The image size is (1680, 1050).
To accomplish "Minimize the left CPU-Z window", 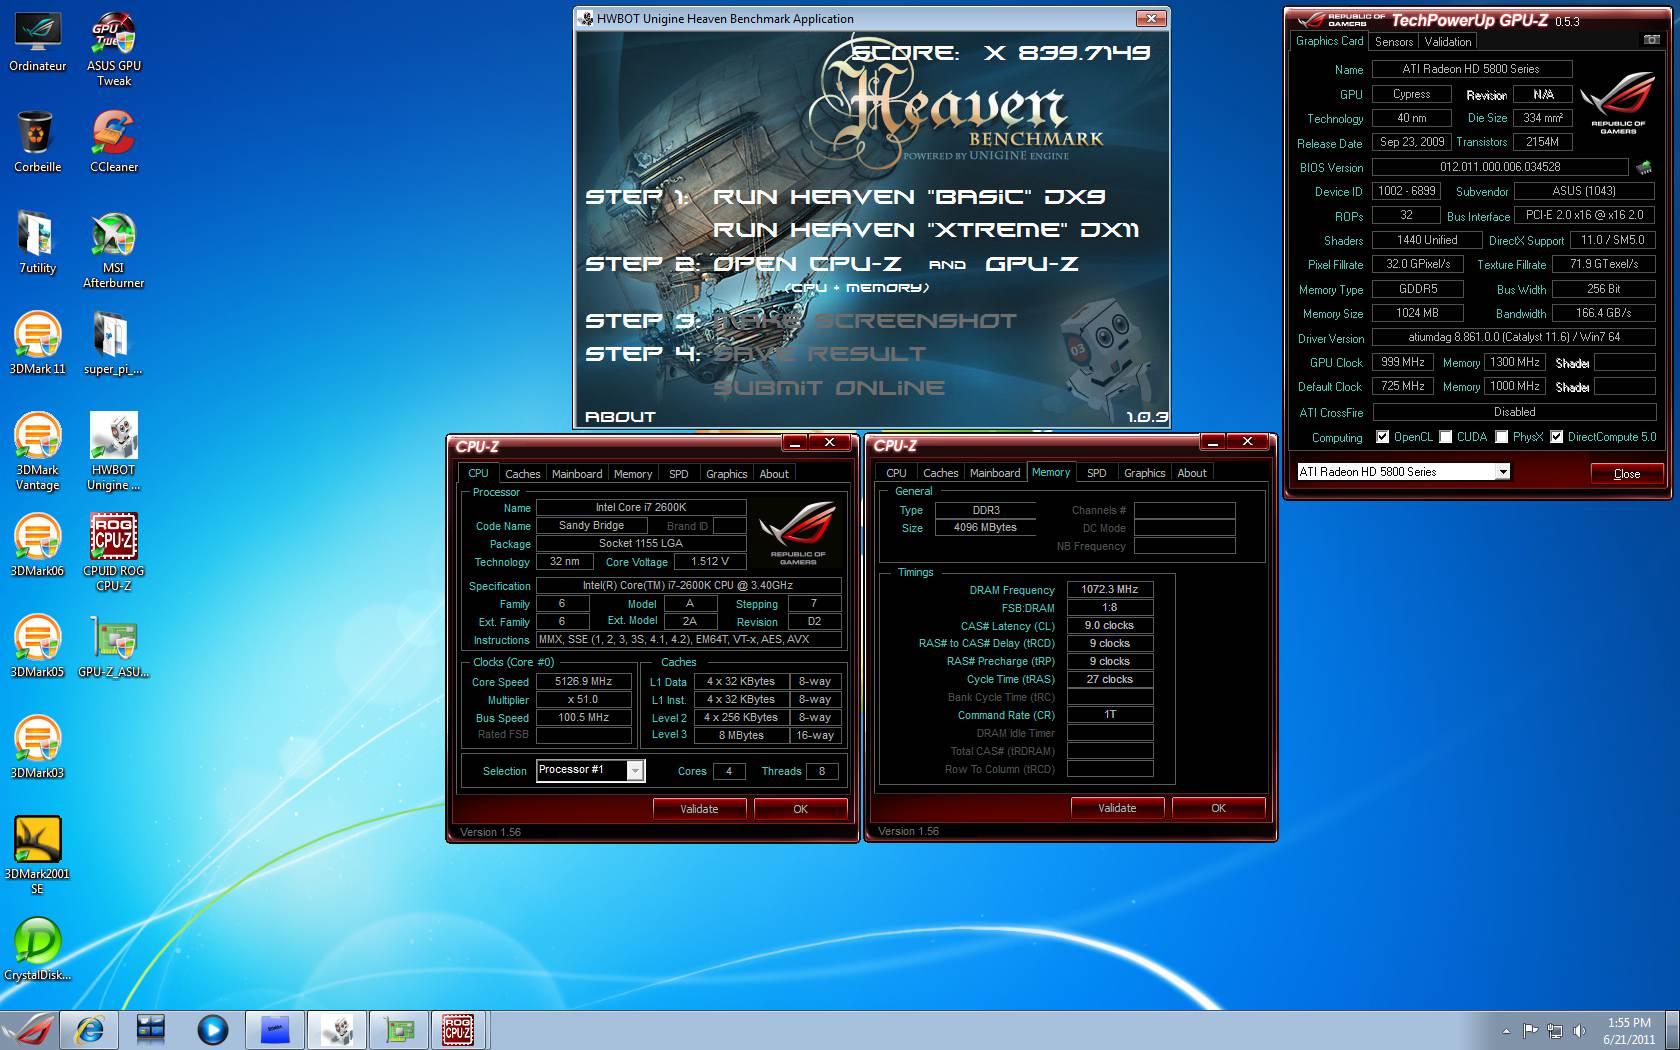I will pyautogui.click(x=795, y=442).
